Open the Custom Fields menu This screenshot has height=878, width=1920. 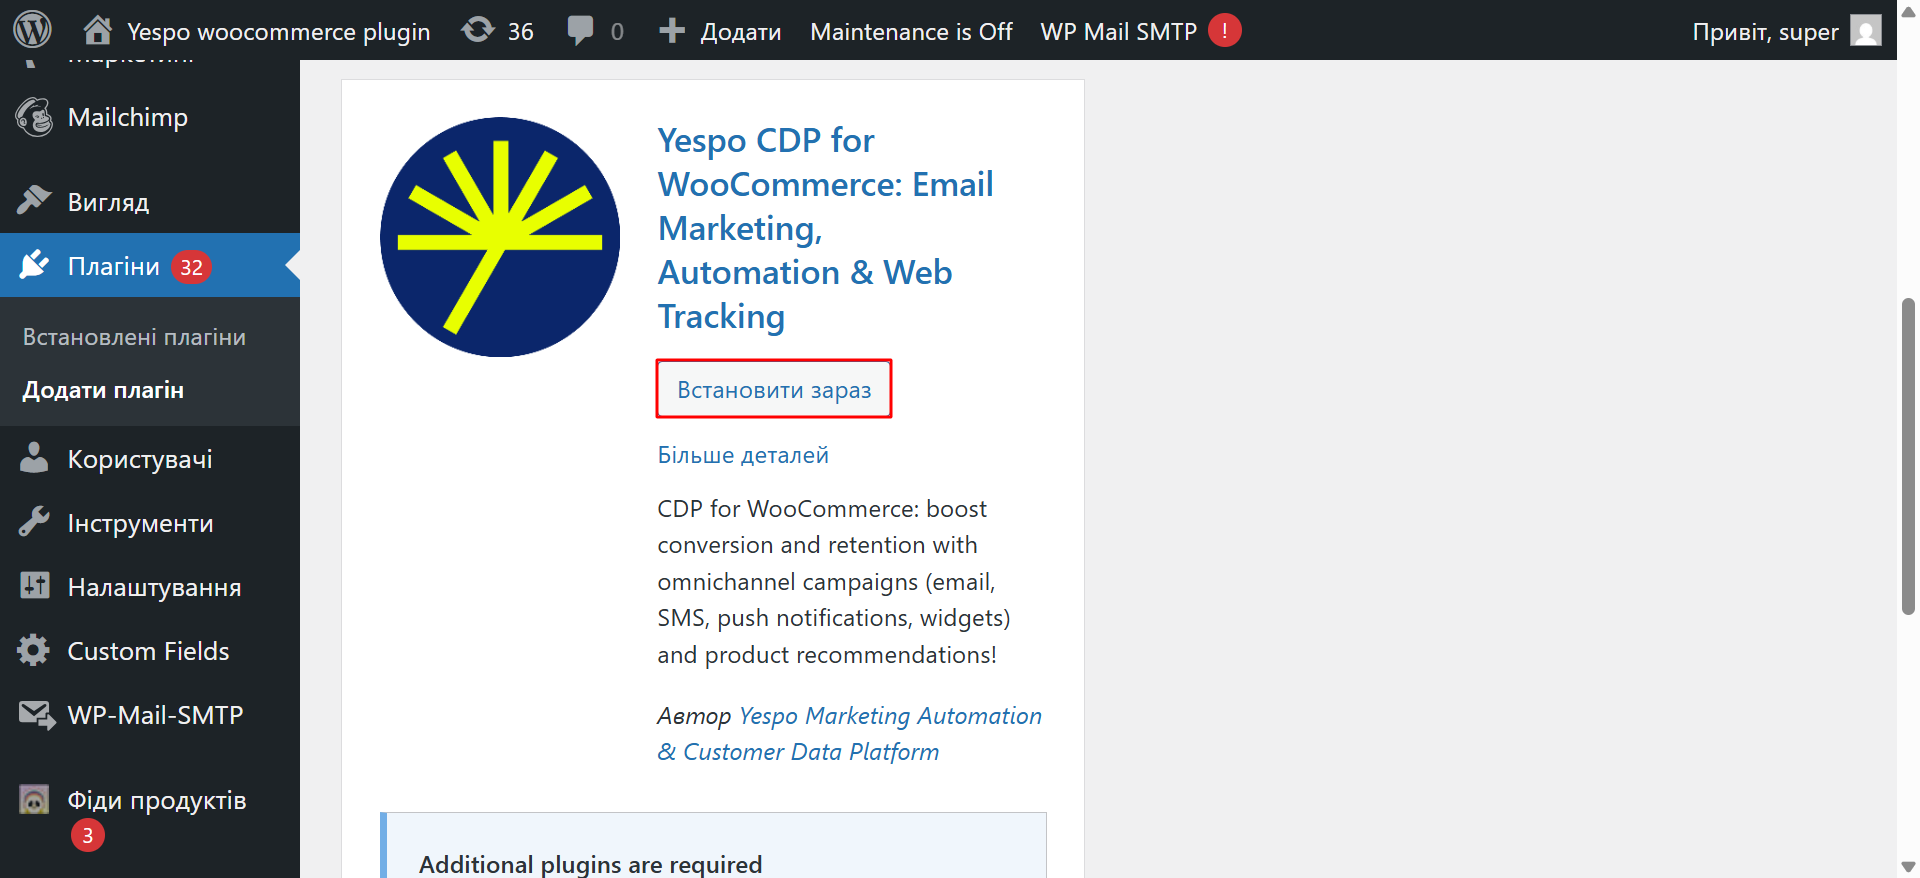(150, 651)
